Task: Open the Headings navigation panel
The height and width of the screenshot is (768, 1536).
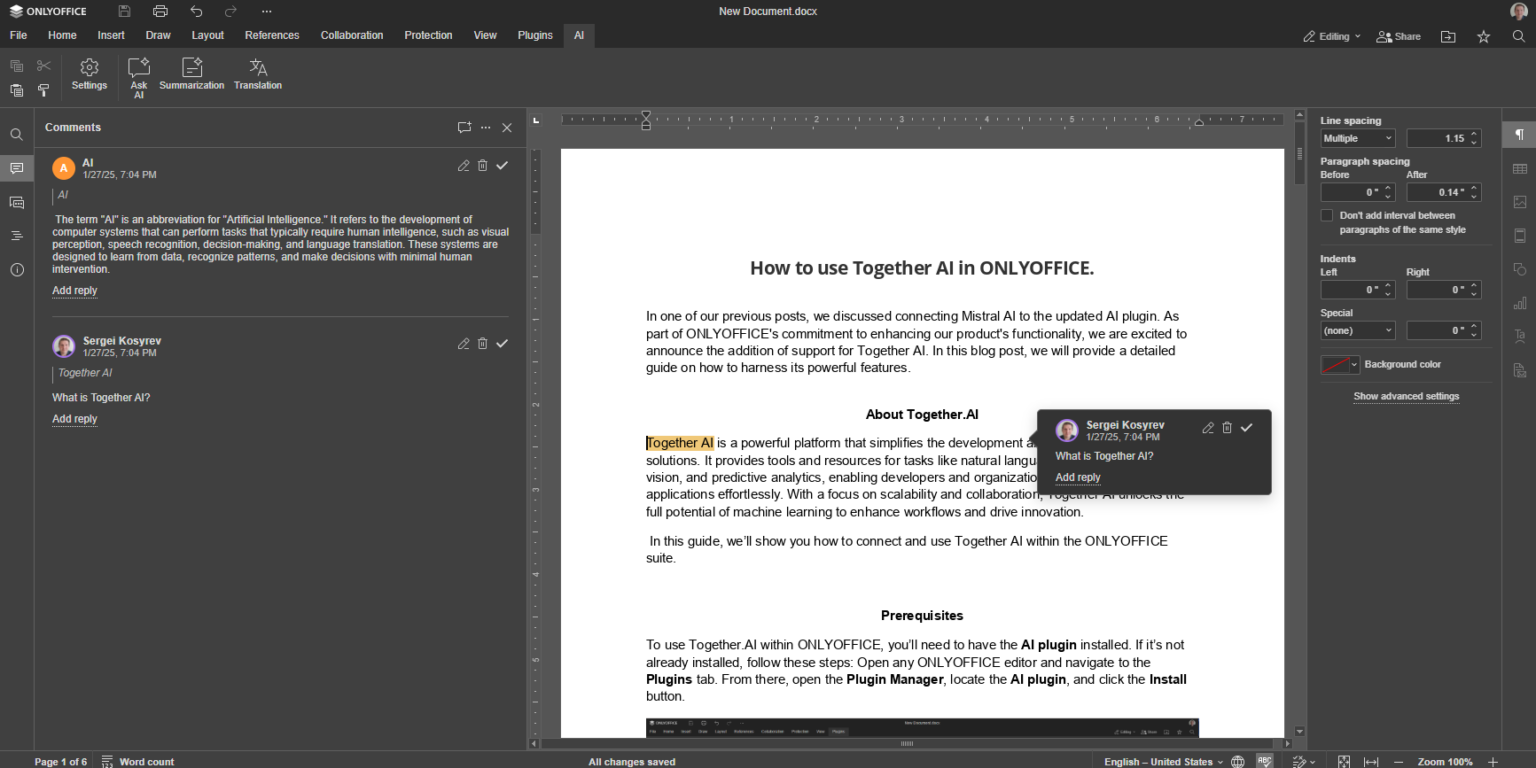Action: tap(16, 236)
